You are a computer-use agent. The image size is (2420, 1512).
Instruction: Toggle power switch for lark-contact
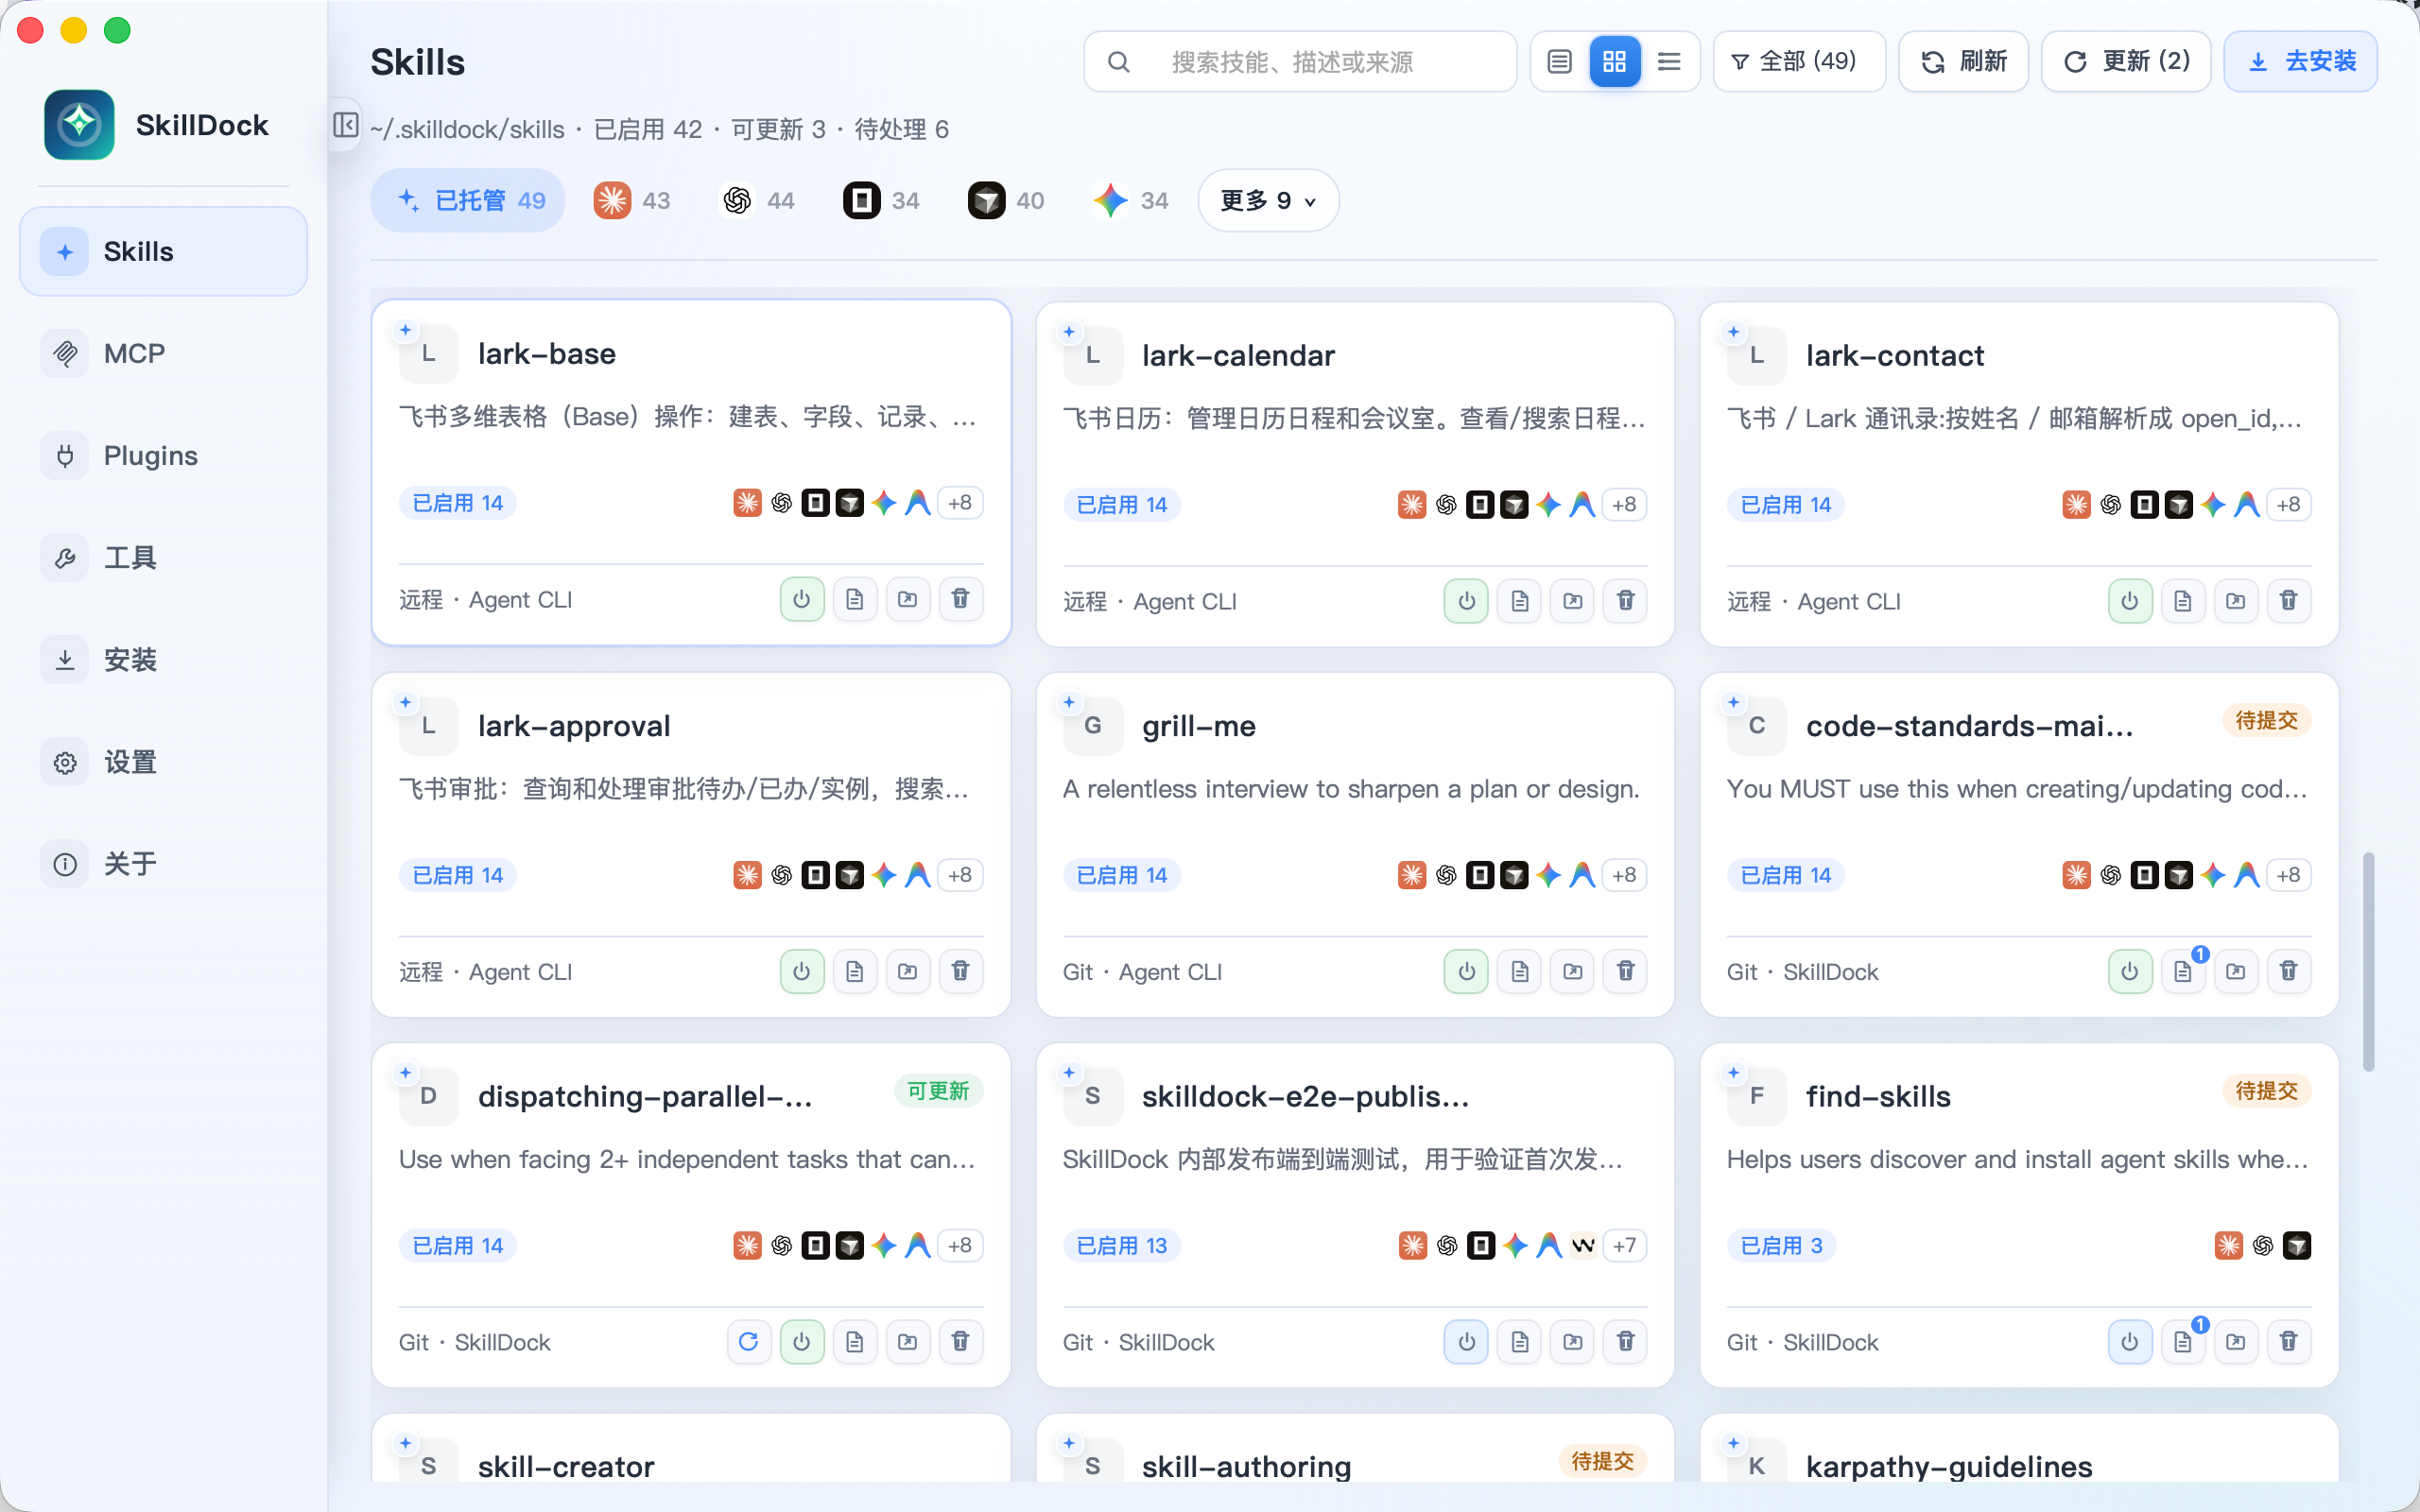coord(2130,601)
